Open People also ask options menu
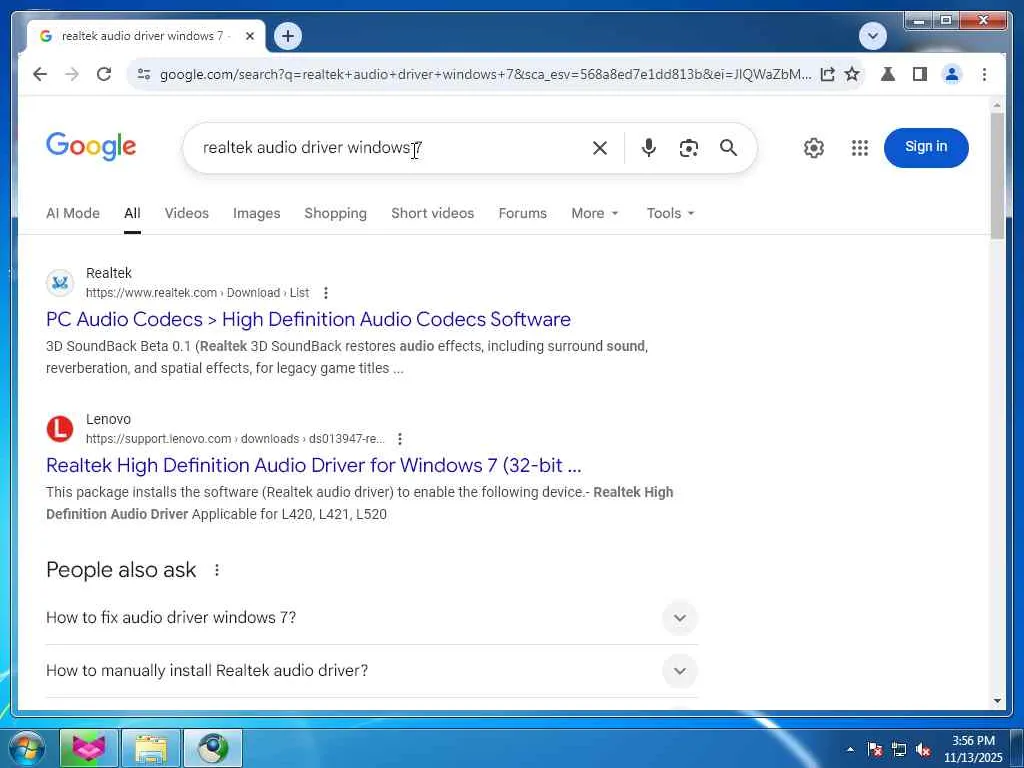The height and width of the screenshot is (768, 1024). point(217,570)
